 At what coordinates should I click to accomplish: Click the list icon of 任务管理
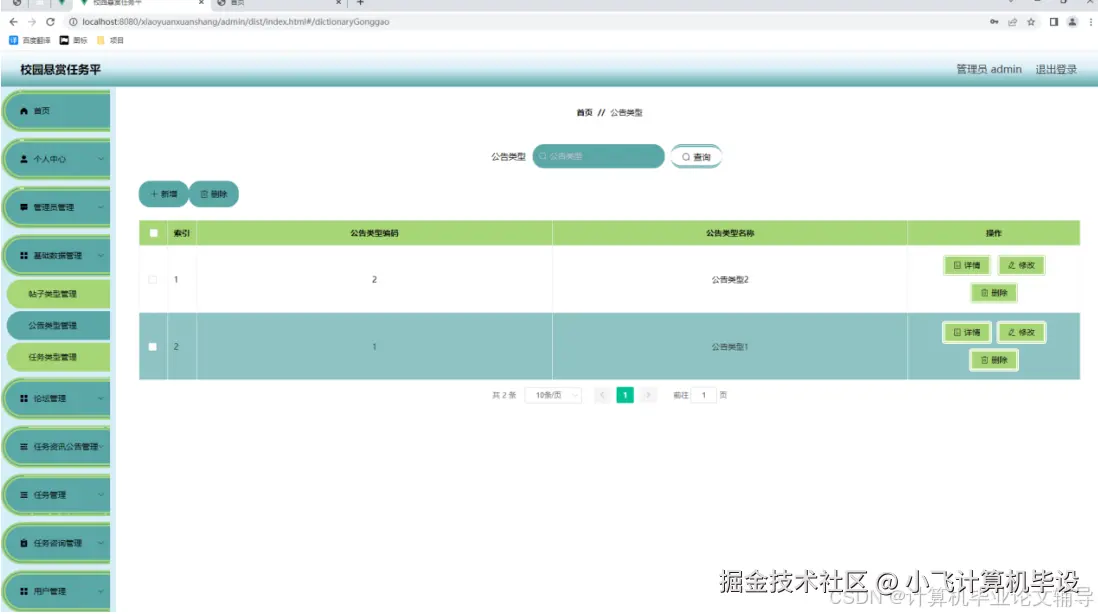(24, 495)
